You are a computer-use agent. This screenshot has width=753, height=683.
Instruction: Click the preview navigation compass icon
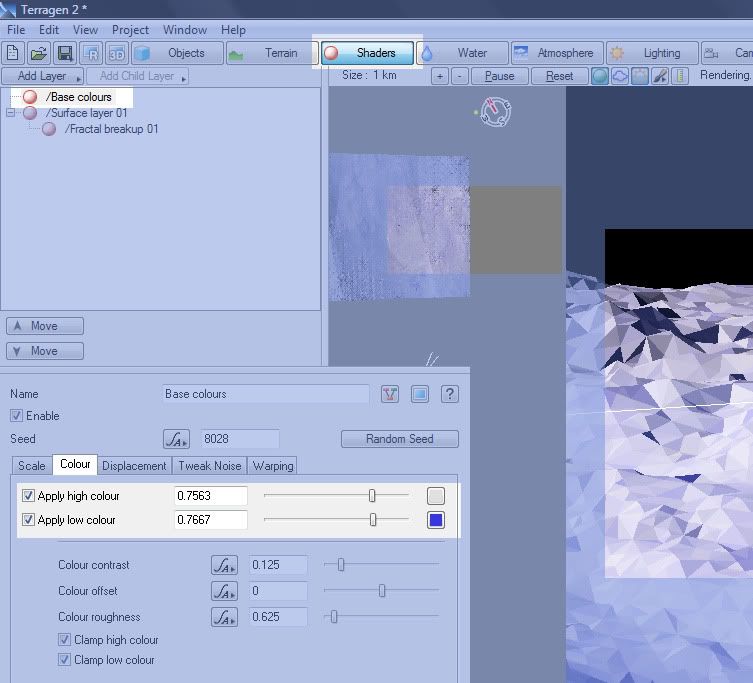(x=495, y=112)
